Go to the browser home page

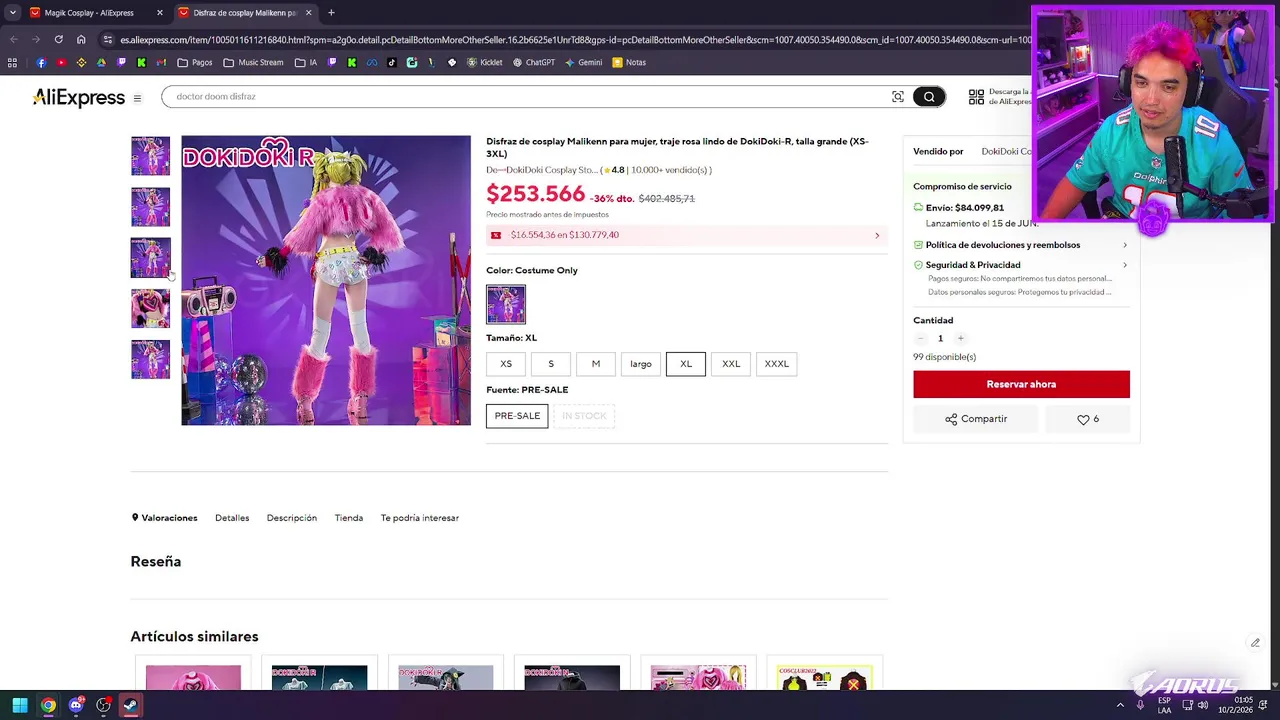click(x=81, y=39)
